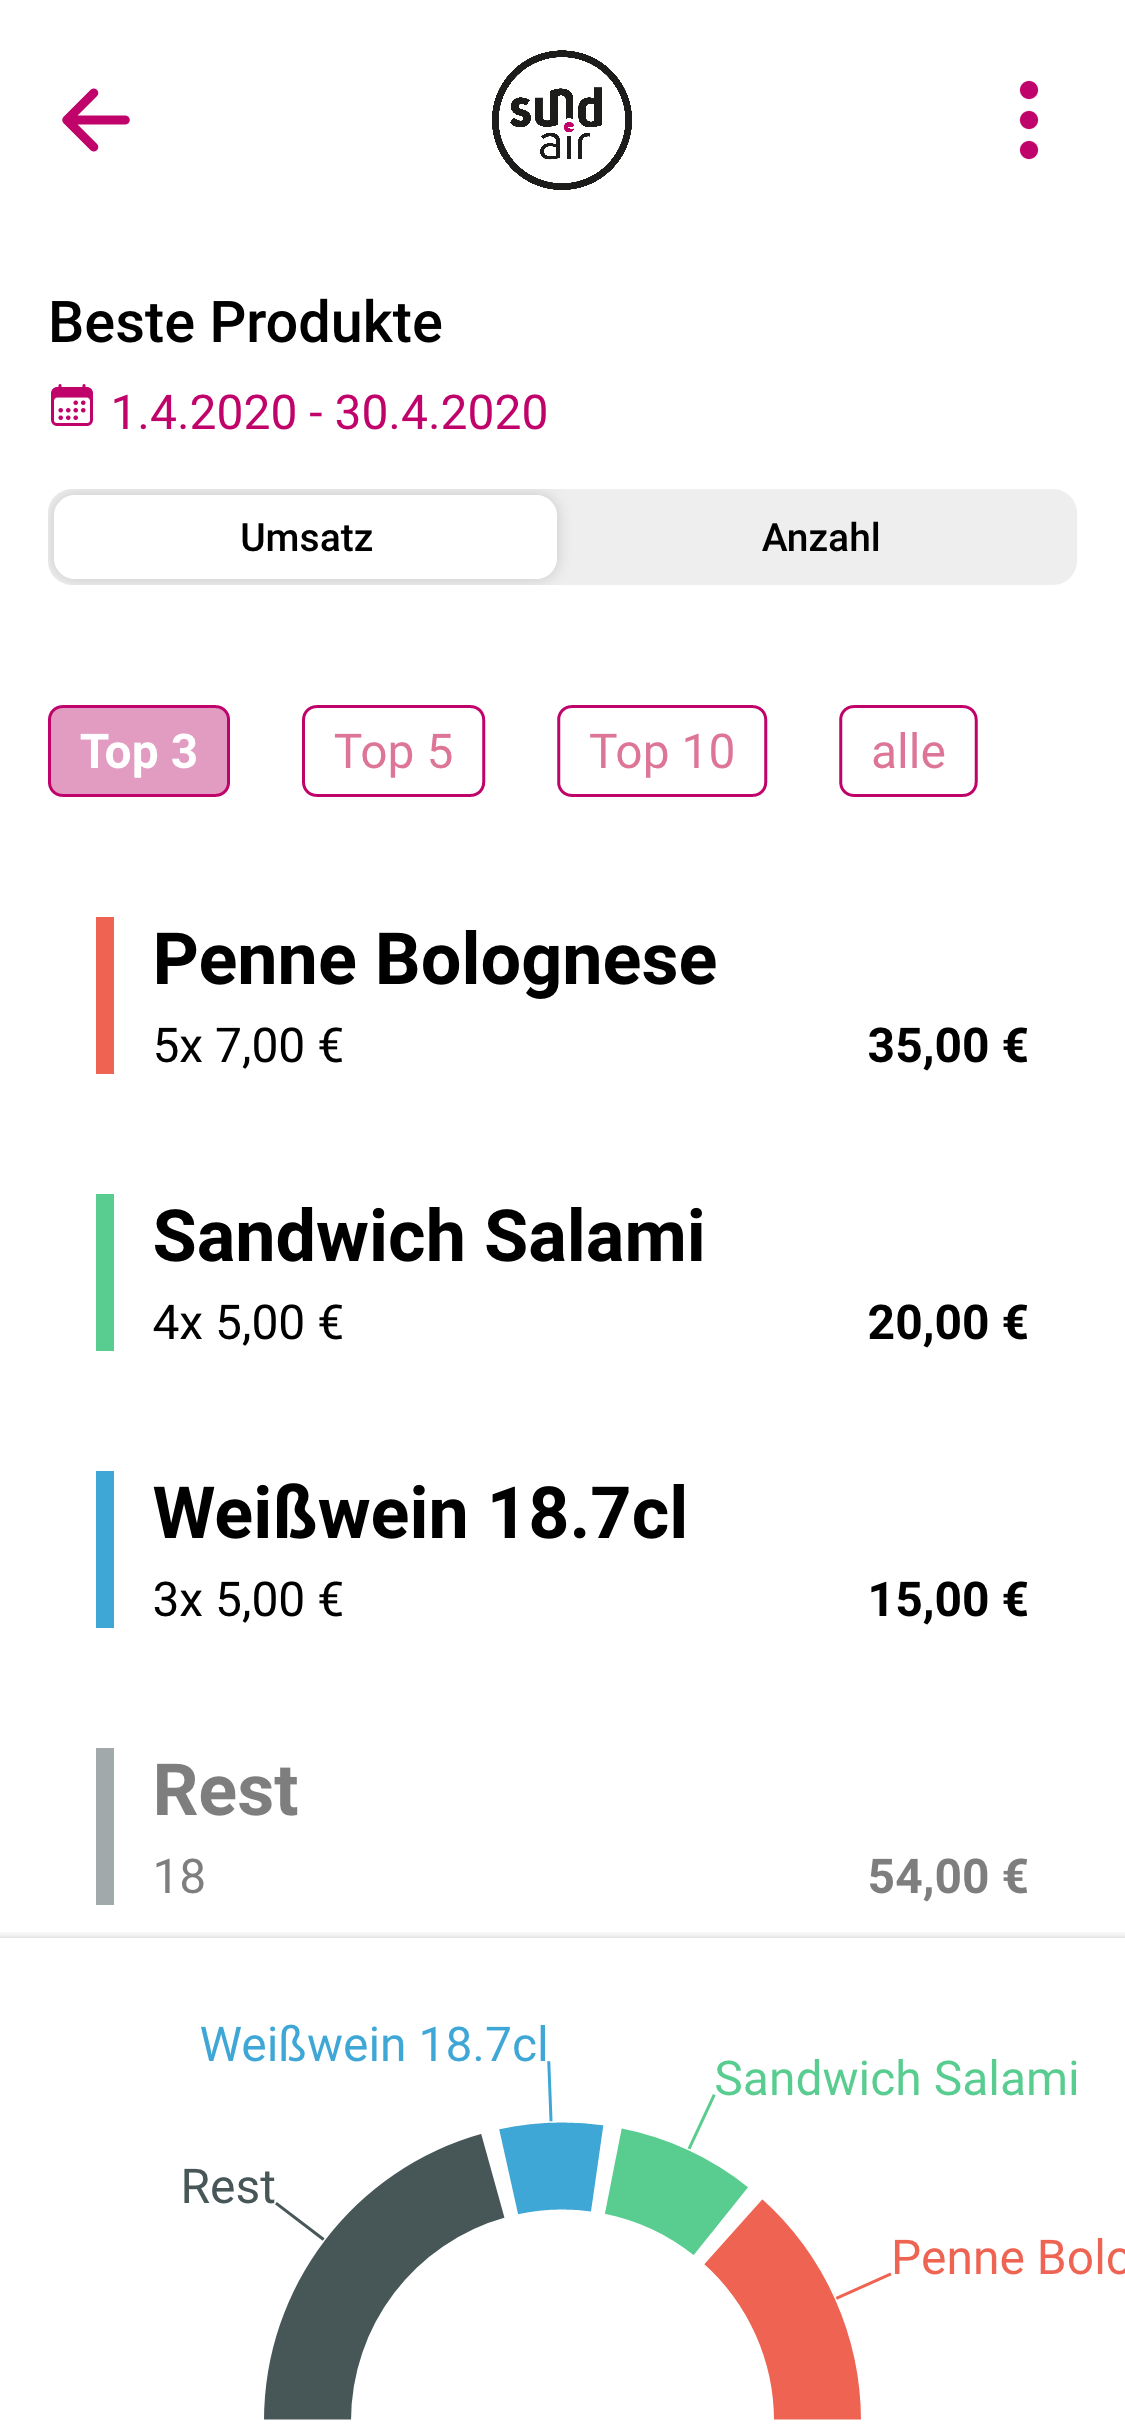Click the green Sandwich Salami chart segment
This screenshot has height=2436, width=1125.
click(675, 2187)
